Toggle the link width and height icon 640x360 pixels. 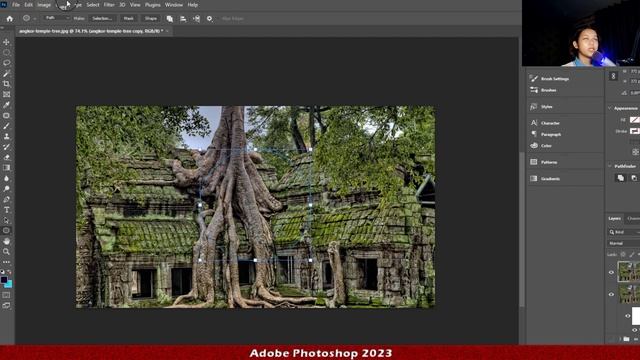pos(613,76)
